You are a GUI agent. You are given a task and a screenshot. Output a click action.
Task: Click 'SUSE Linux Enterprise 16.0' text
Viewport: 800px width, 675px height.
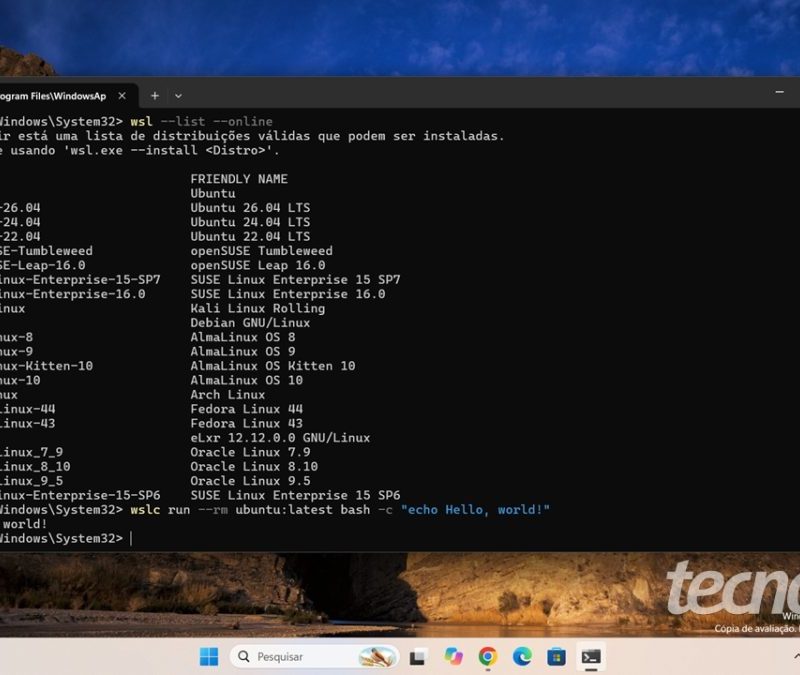288,294
